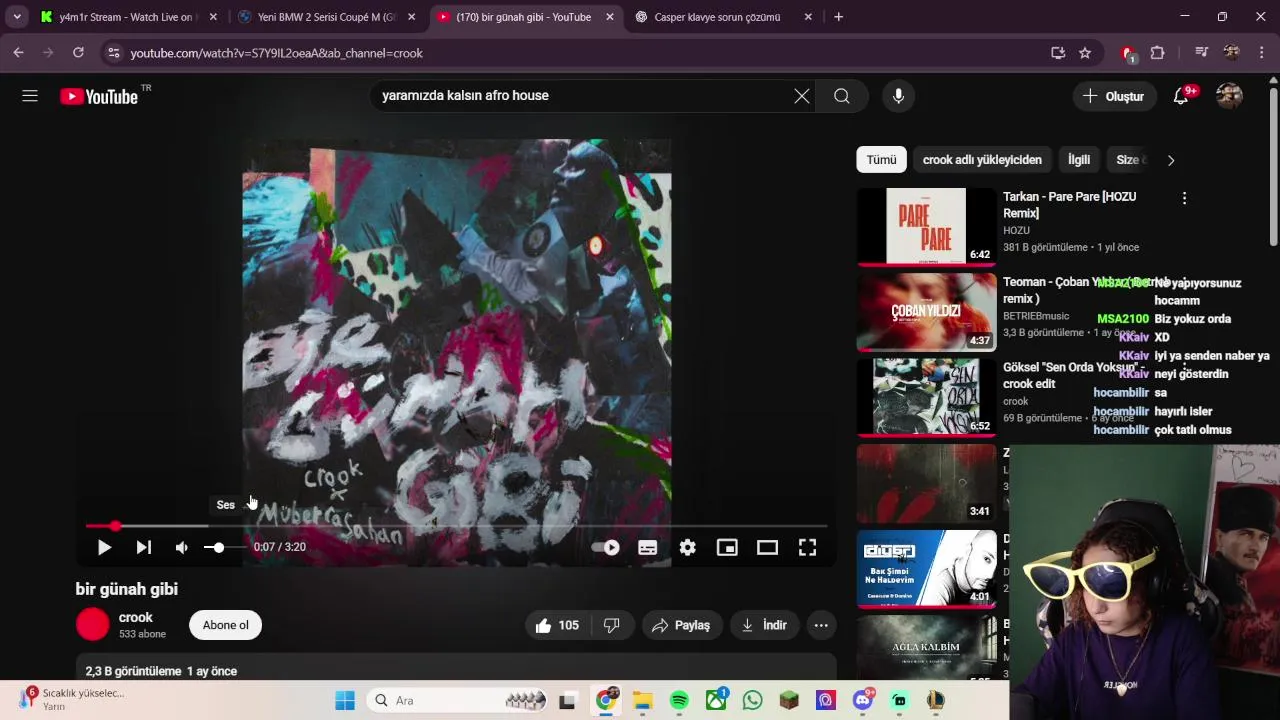Open the red 3:41 video thumbnail
The height and width of the screenshot is (720, 1280).
point(926,482)
